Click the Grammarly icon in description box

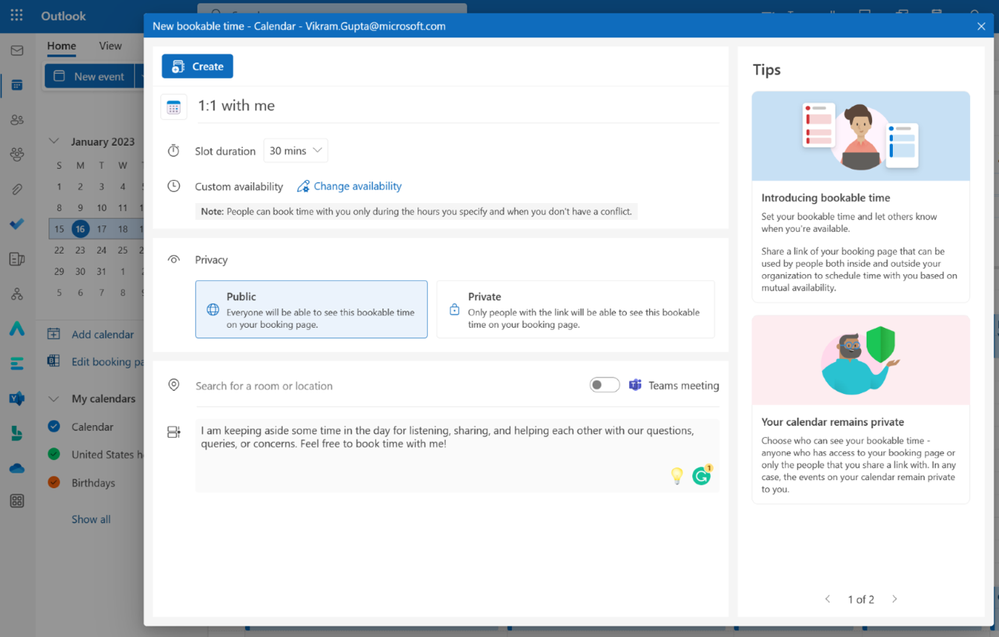701,475
